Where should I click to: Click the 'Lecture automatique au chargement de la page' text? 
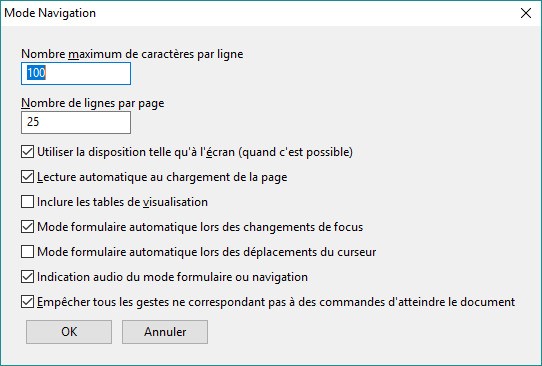(162, 177)
